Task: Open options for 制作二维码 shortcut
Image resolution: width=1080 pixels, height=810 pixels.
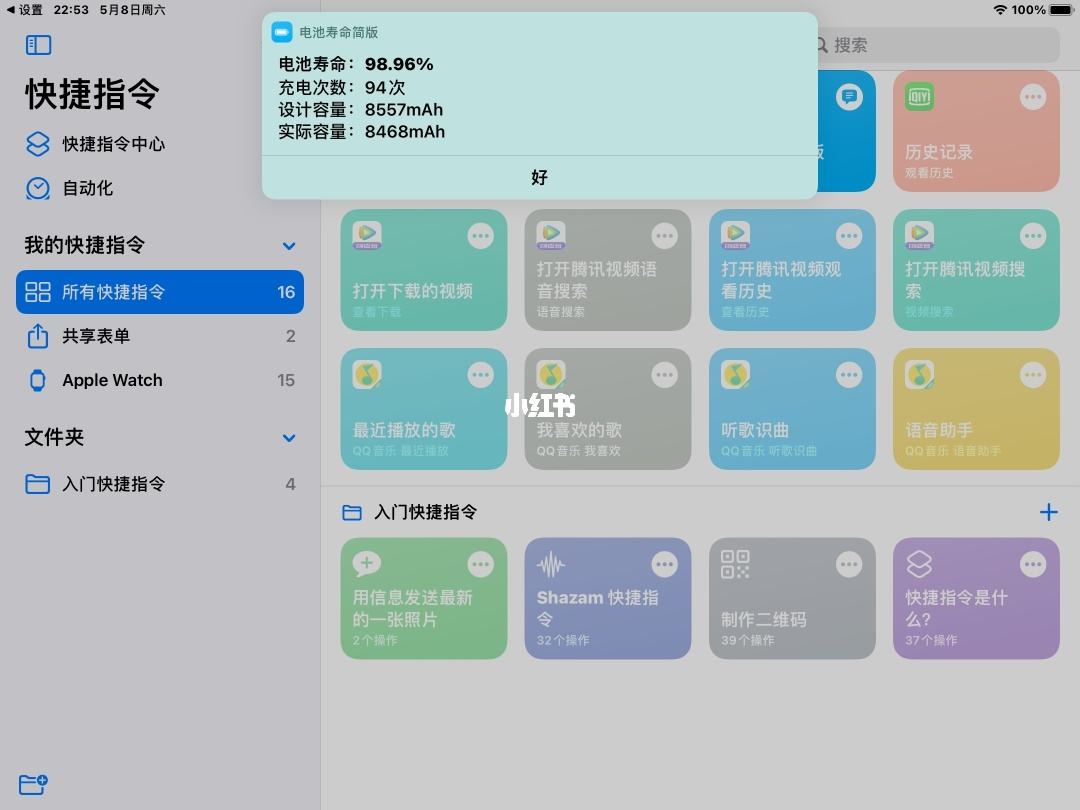Action: (849, 564)
